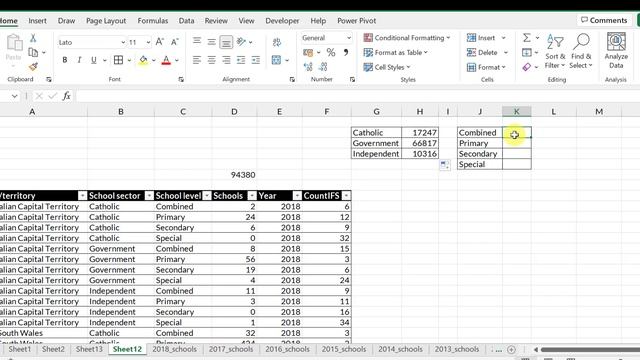Toggle Italic formatting

point(79,60)
